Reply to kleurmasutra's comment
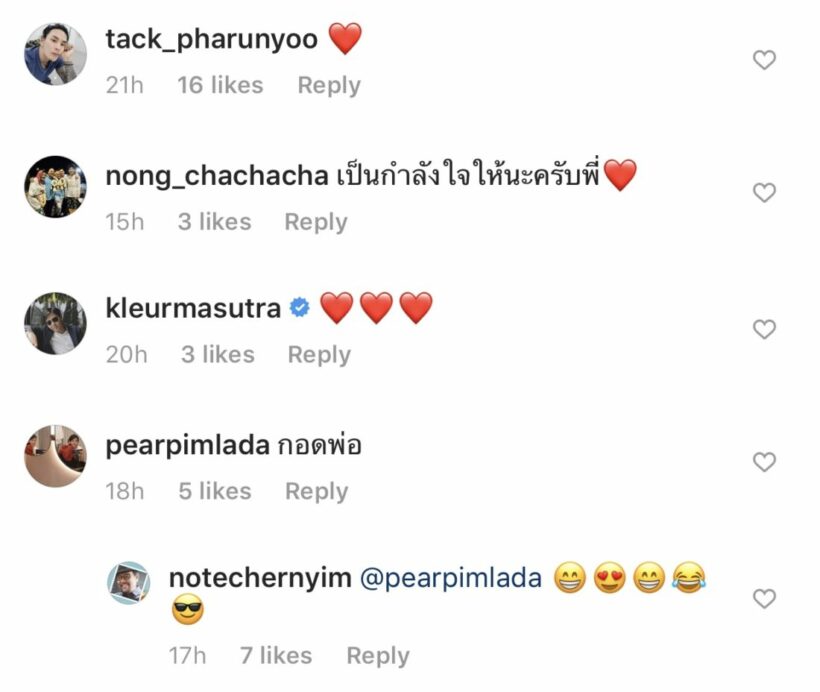 [x=319, y=355]
